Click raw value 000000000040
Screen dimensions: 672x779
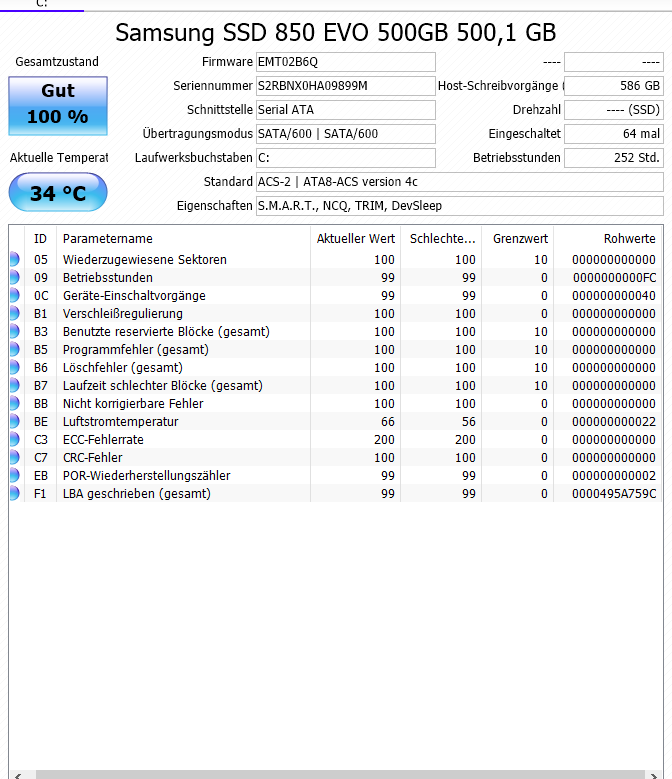coord(614,296)
